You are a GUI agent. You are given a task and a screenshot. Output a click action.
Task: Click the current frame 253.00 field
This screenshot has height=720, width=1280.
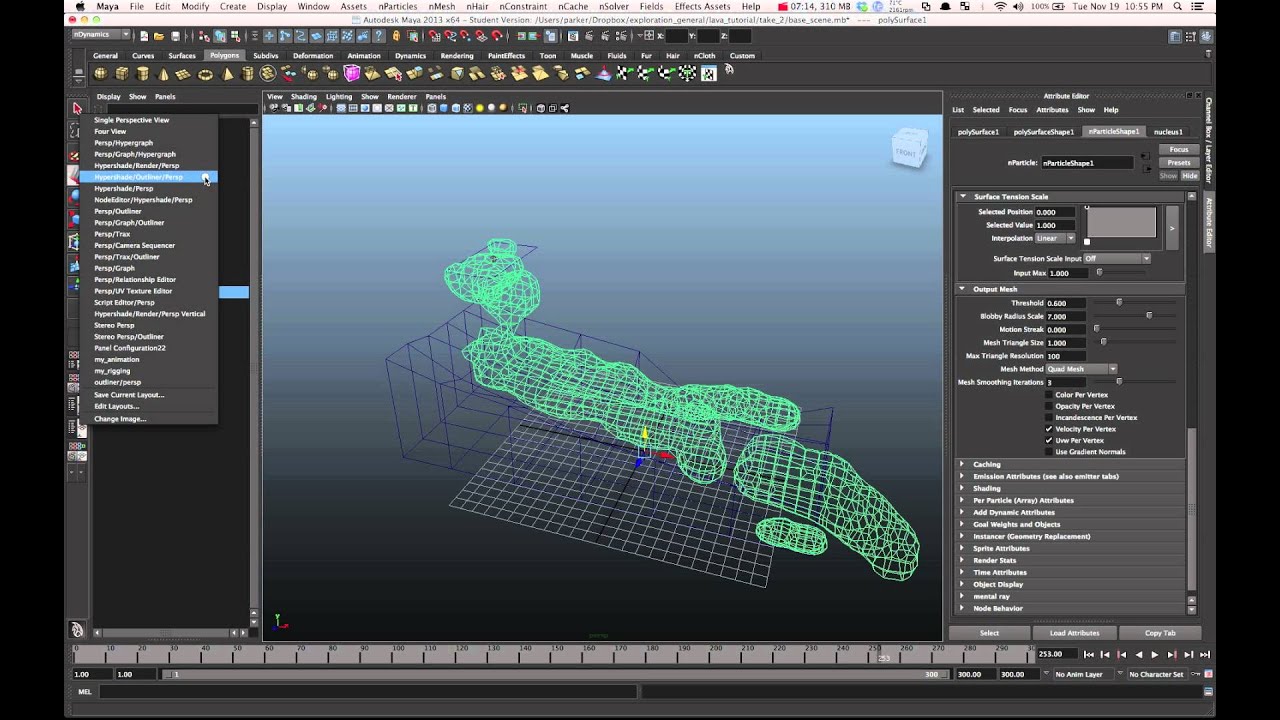coord(1056,654)
